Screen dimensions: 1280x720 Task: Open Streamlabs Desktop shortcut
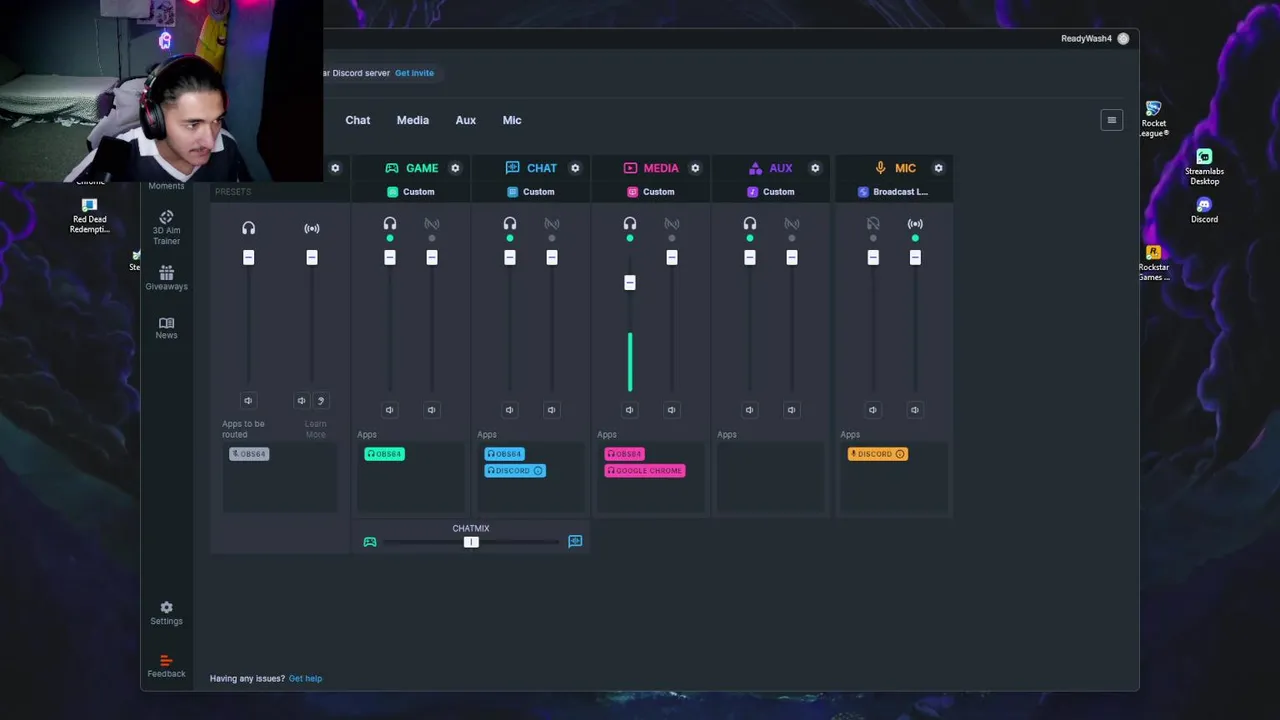click(1204, 167)
